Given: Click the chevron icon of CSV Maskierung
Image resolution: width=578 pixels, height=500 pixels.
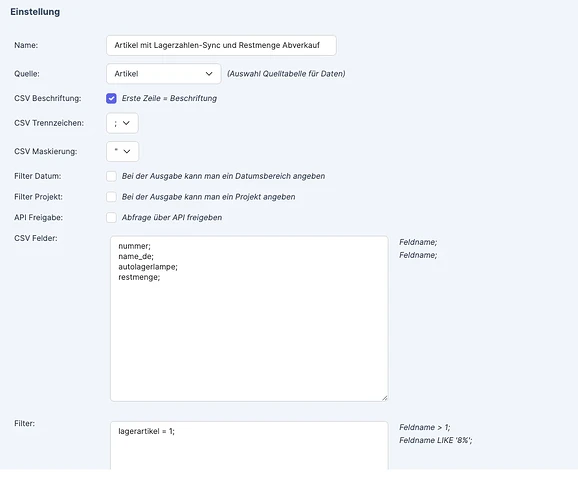Looking at the screenshot, I should 127,152.
